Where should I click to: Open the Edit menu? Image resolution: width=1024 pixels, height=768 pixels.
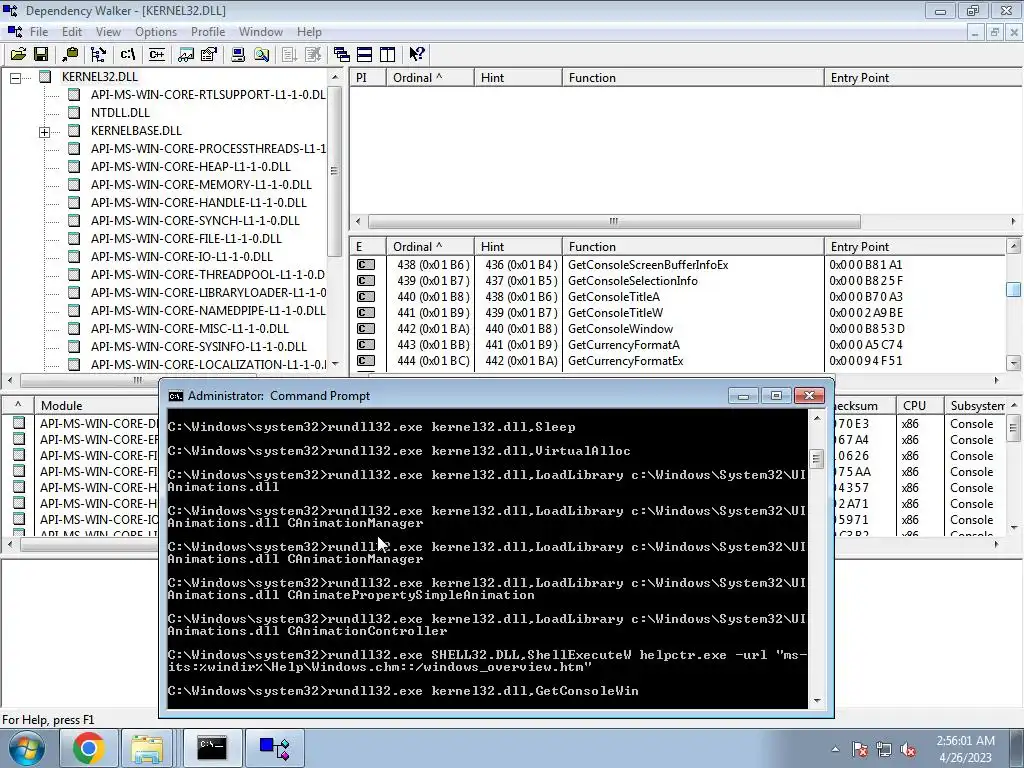(x=72, y=31)
